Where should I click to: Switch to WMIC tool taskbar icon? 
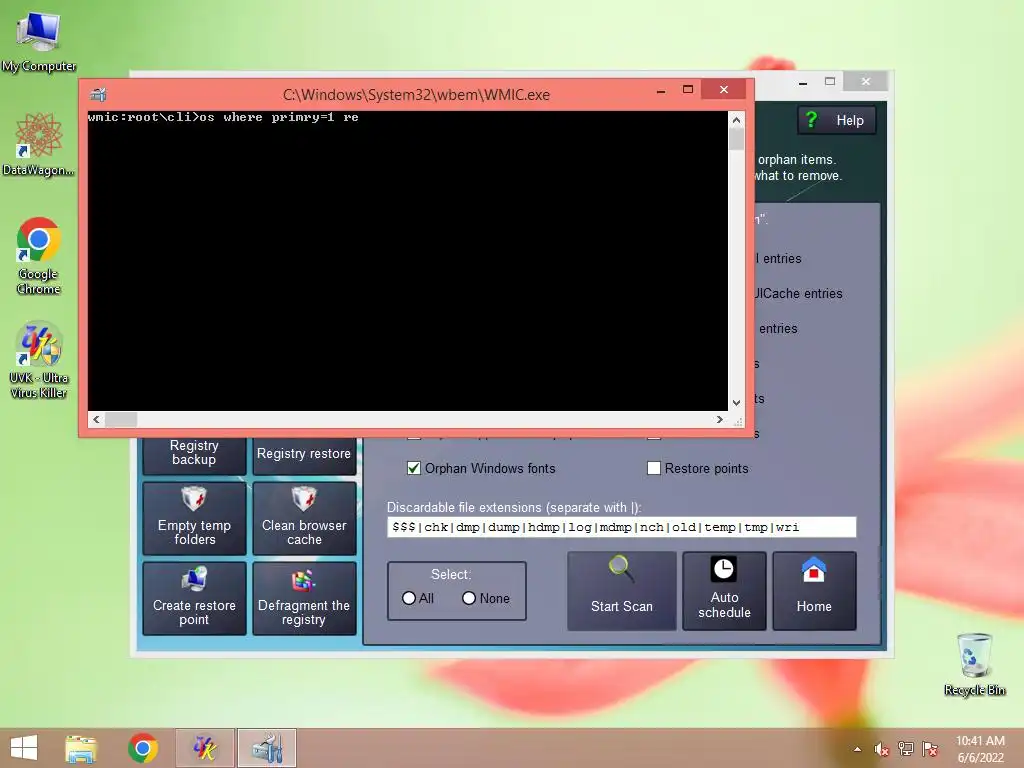[x=266, y=748]
